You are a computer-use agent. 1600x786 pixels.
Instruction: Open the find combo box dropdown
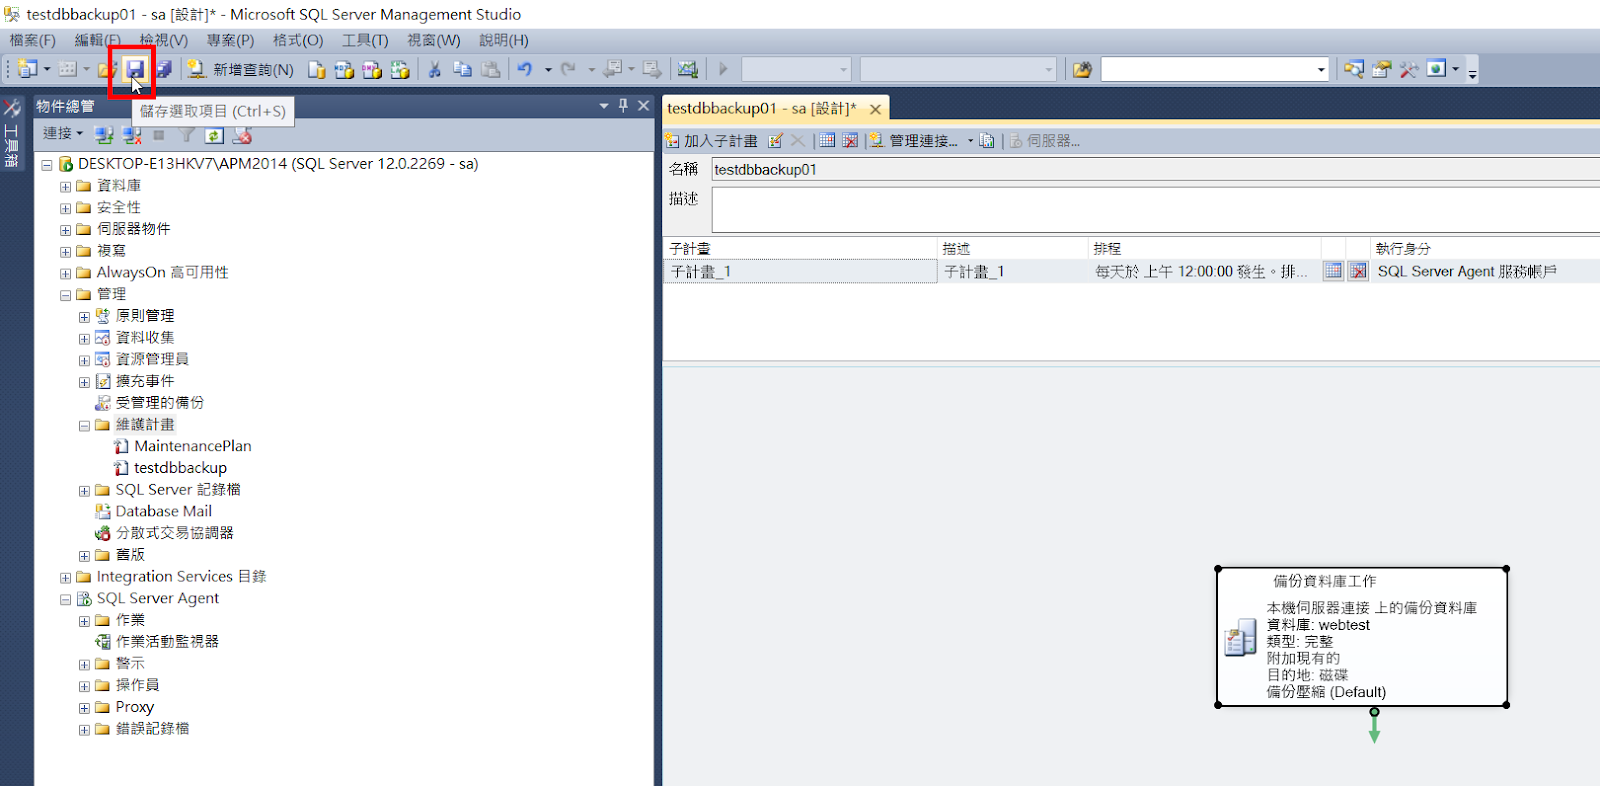[1321, 69]
